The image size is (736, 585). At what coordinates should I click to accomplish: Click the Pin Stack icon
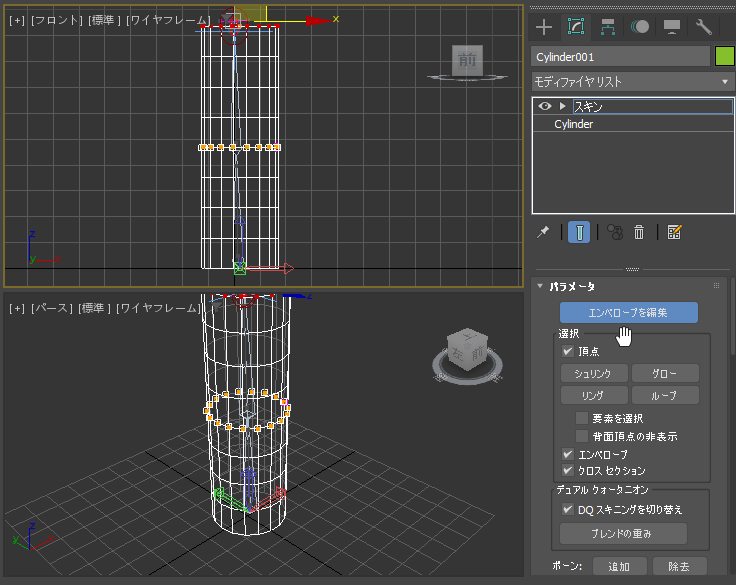point(543,232)
